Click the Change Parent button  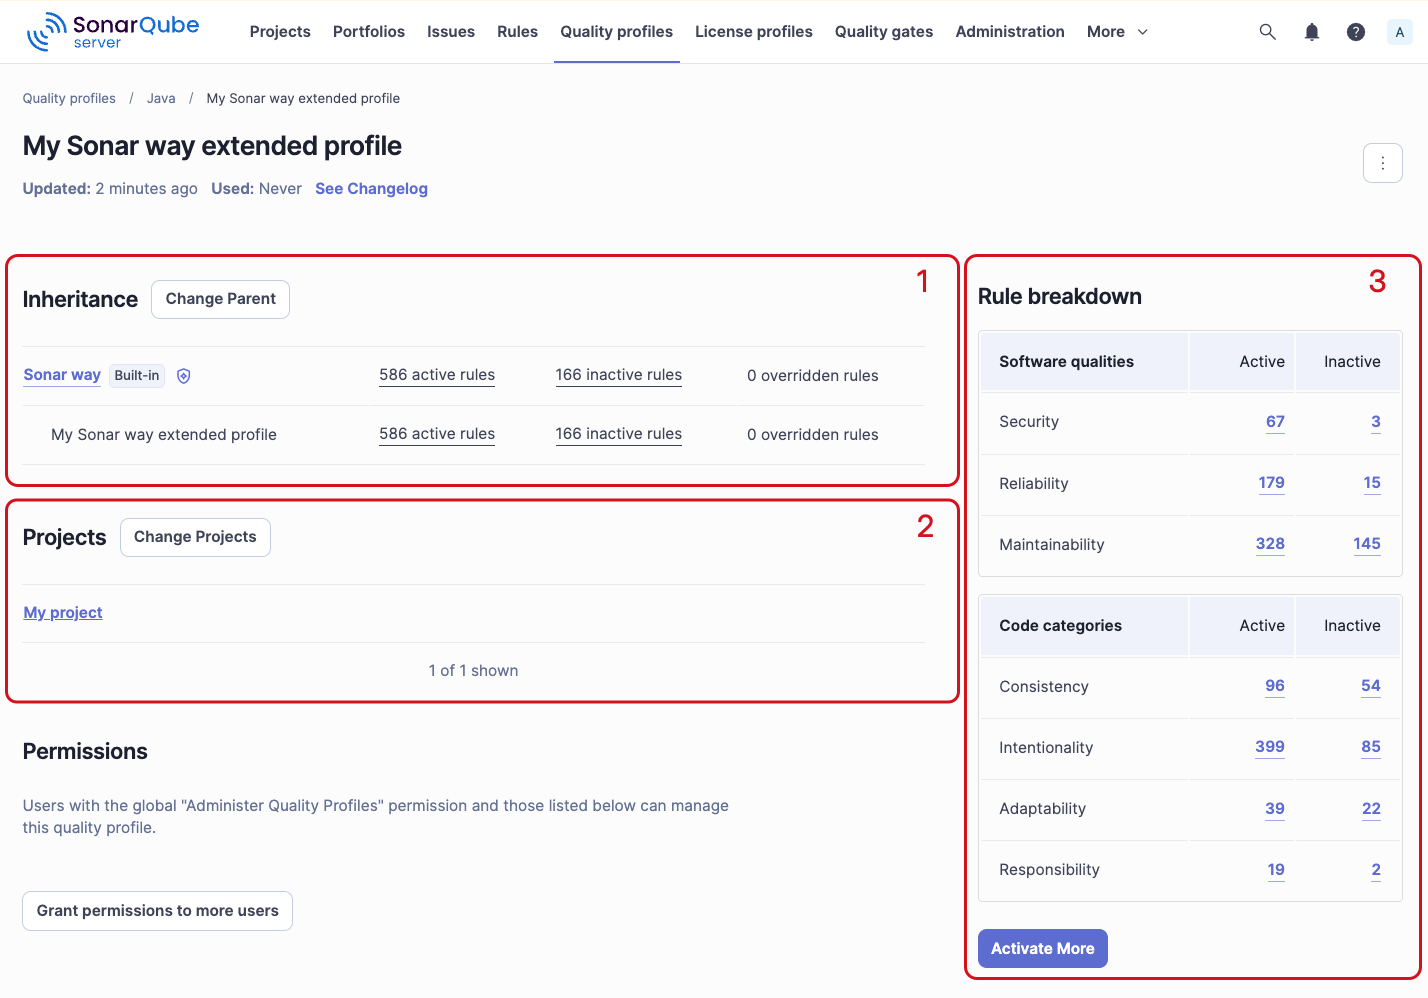pos(220,299)
